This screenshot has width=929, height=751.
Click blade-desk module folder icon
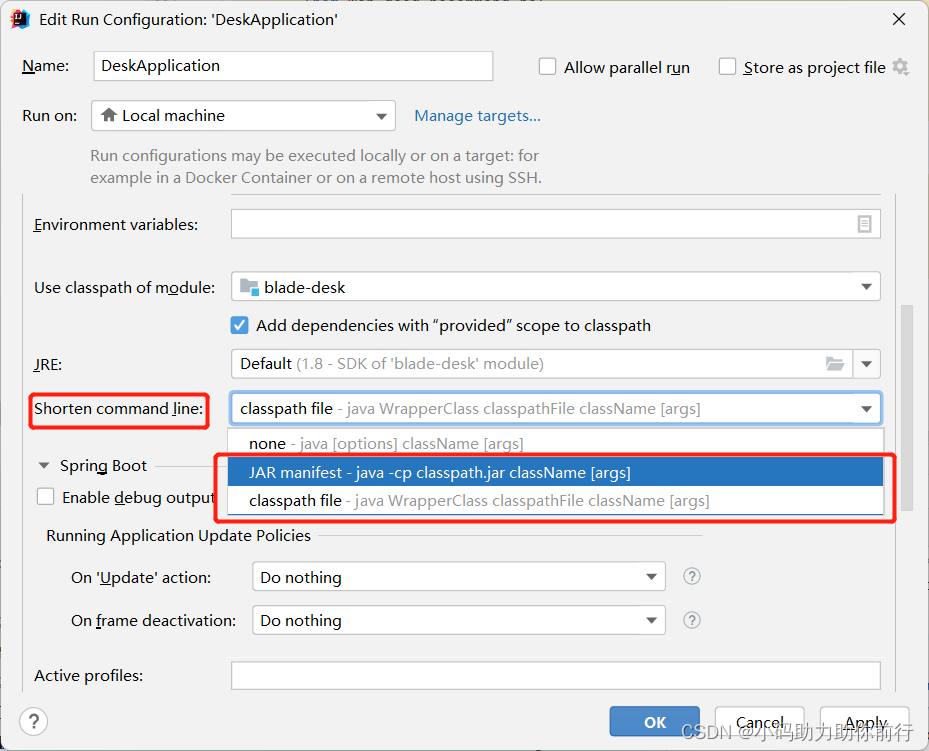tap(249, 287)
